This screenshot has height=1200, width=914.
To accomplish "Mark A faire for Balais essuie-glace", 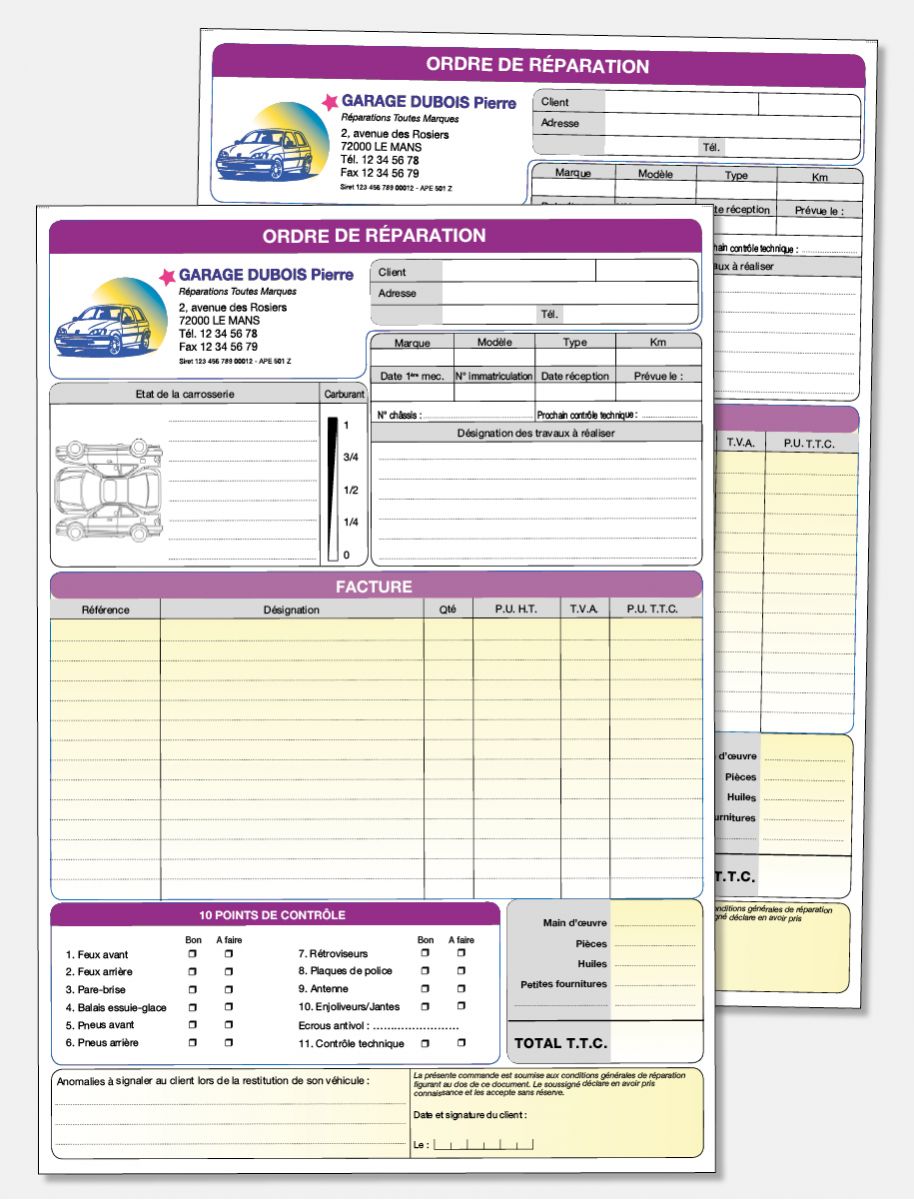I will click(228, 1008).
